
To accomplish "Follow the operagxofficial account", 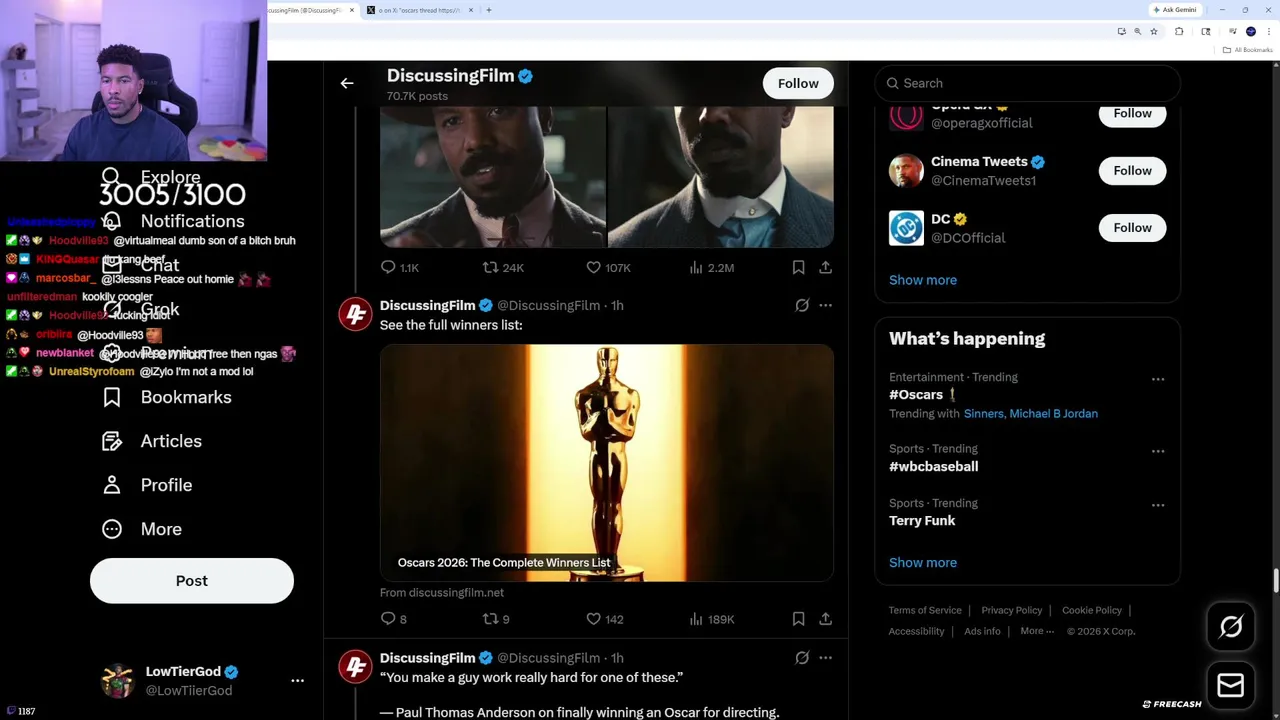I will click(1133, 113).
